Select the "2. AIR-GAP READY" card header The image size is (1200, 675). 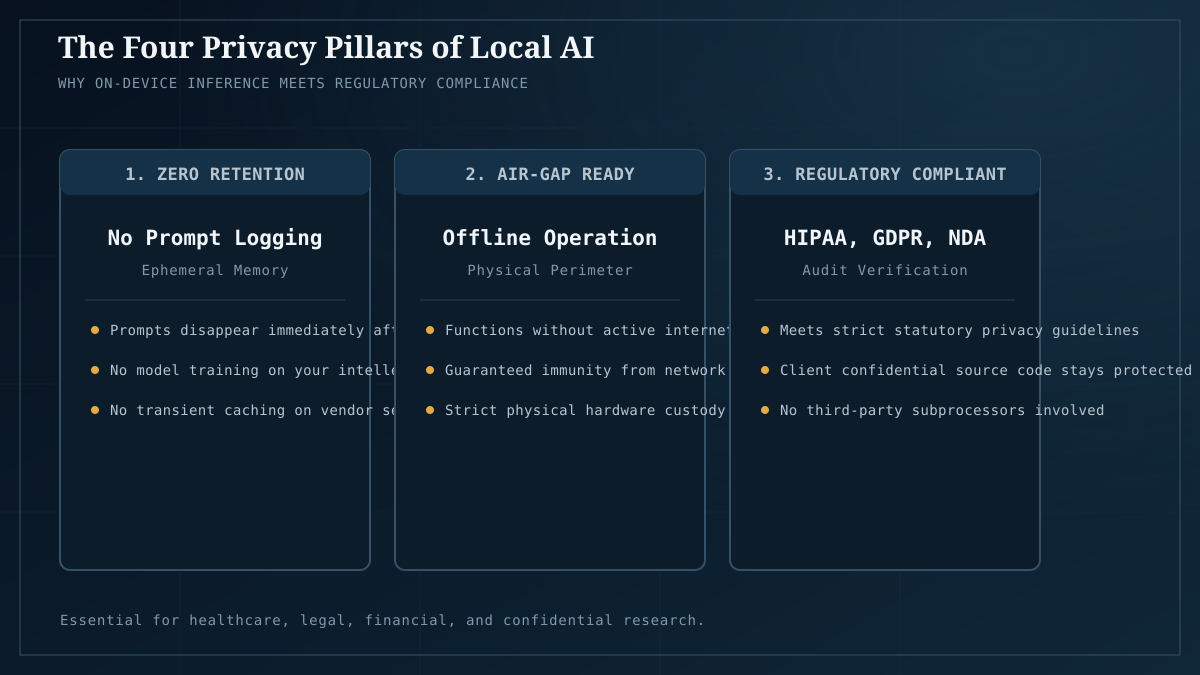pyautogui.click(x=550, y=173)
